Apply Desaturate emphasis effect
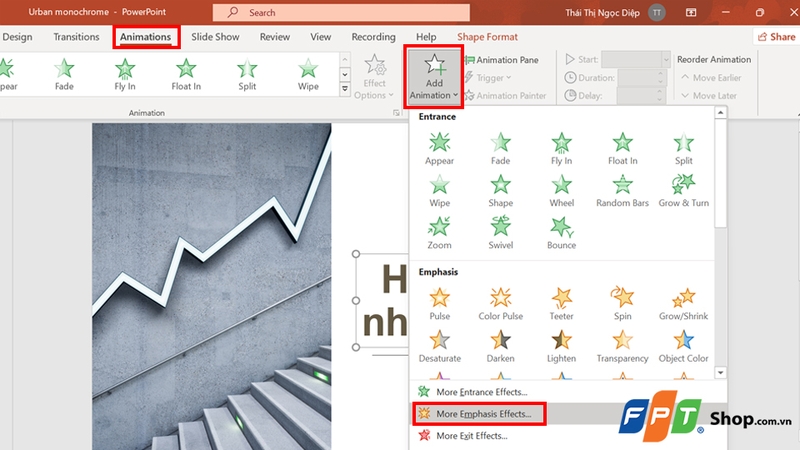This screenshot has height=450, width=800. click(x=439, y=346)
